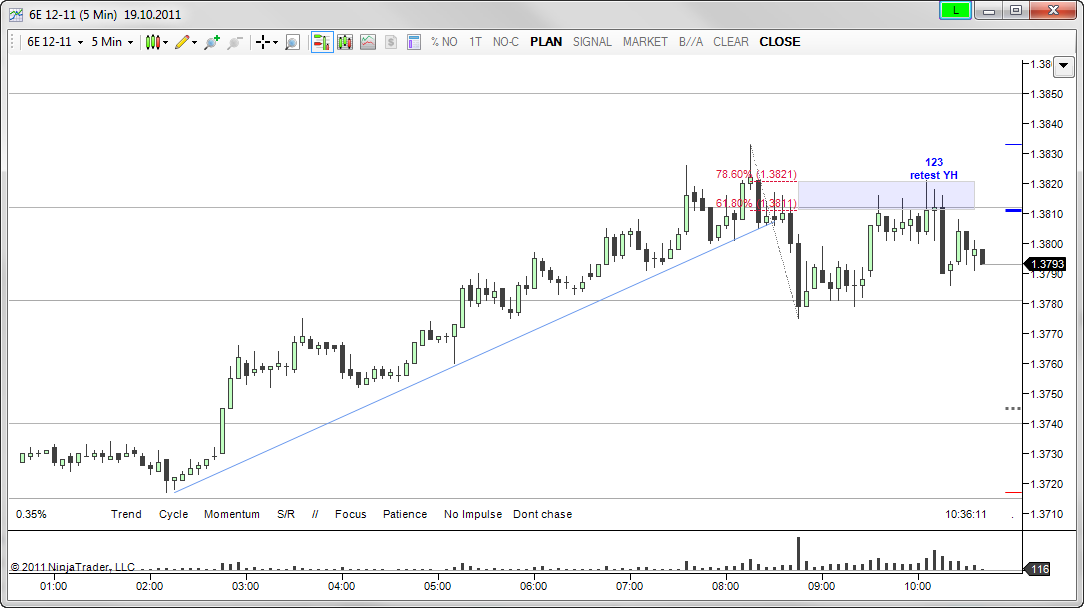Click the tall volume bar before 09:00
This screenshot has height=608, width=1084.
coord(798,553)
